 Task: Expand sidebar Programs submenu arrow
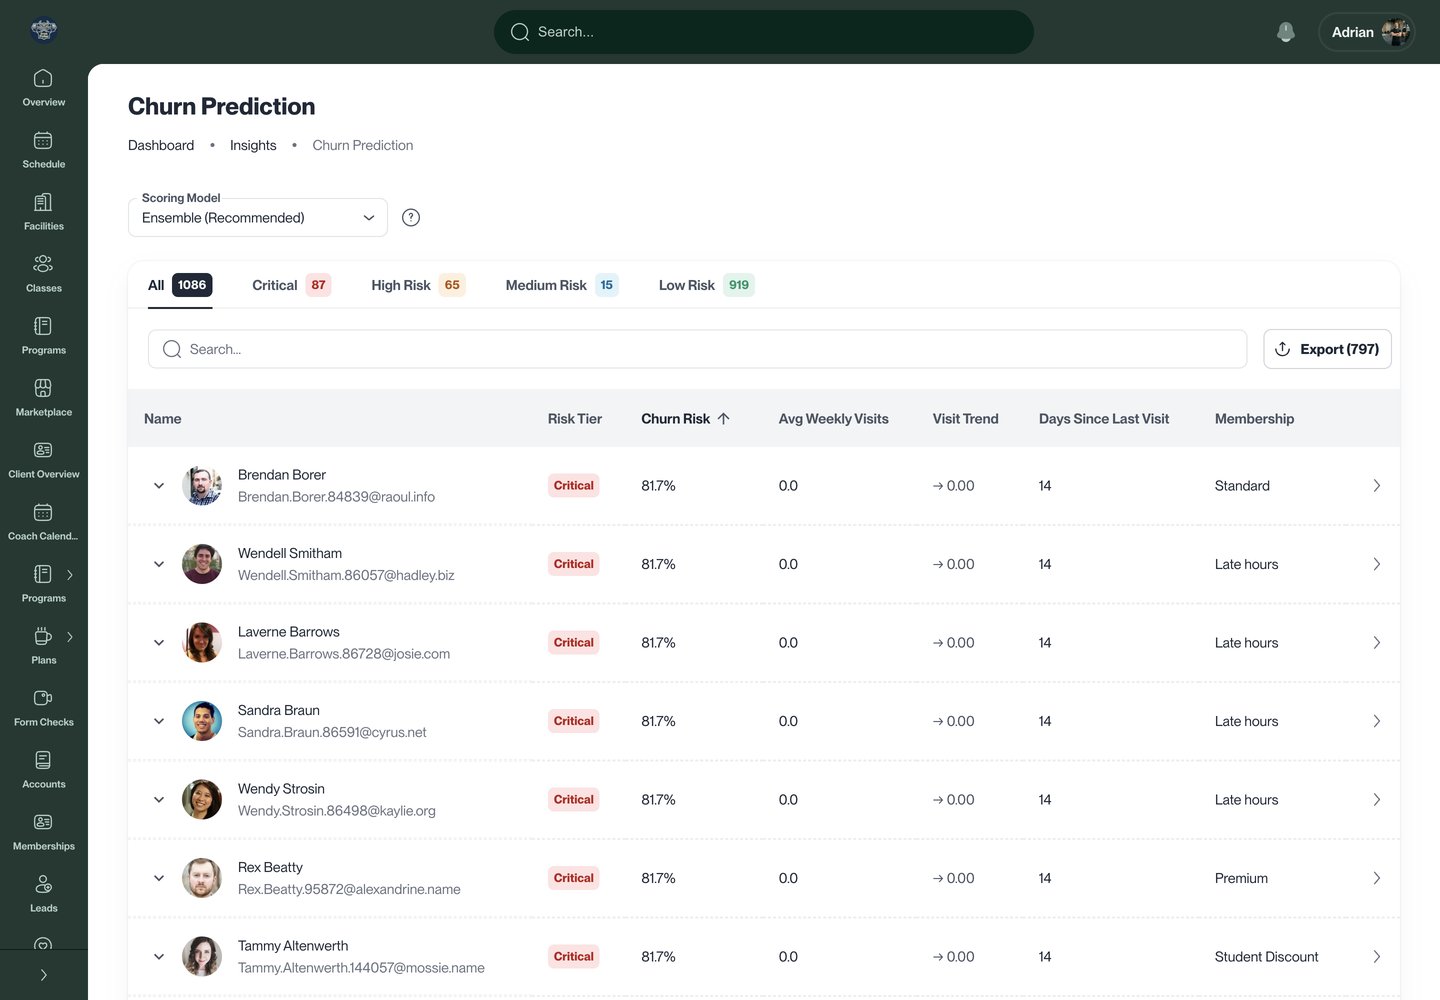coord(70,575)
